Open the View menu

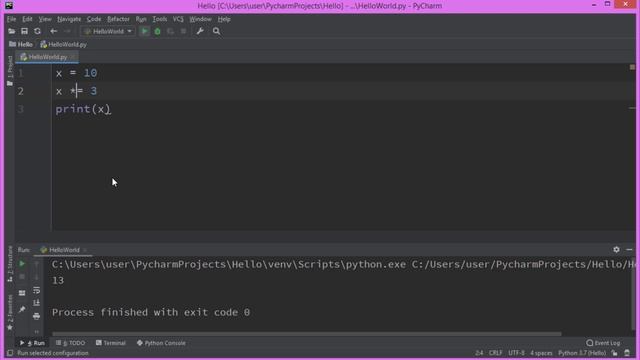(x=45, y=19)
